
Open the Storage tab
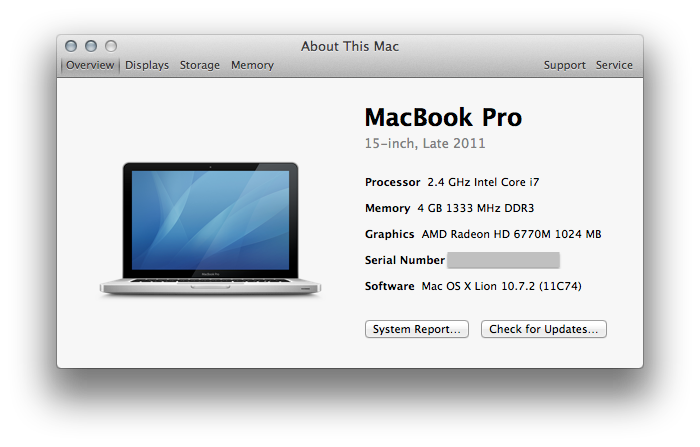tap(200, 65)
